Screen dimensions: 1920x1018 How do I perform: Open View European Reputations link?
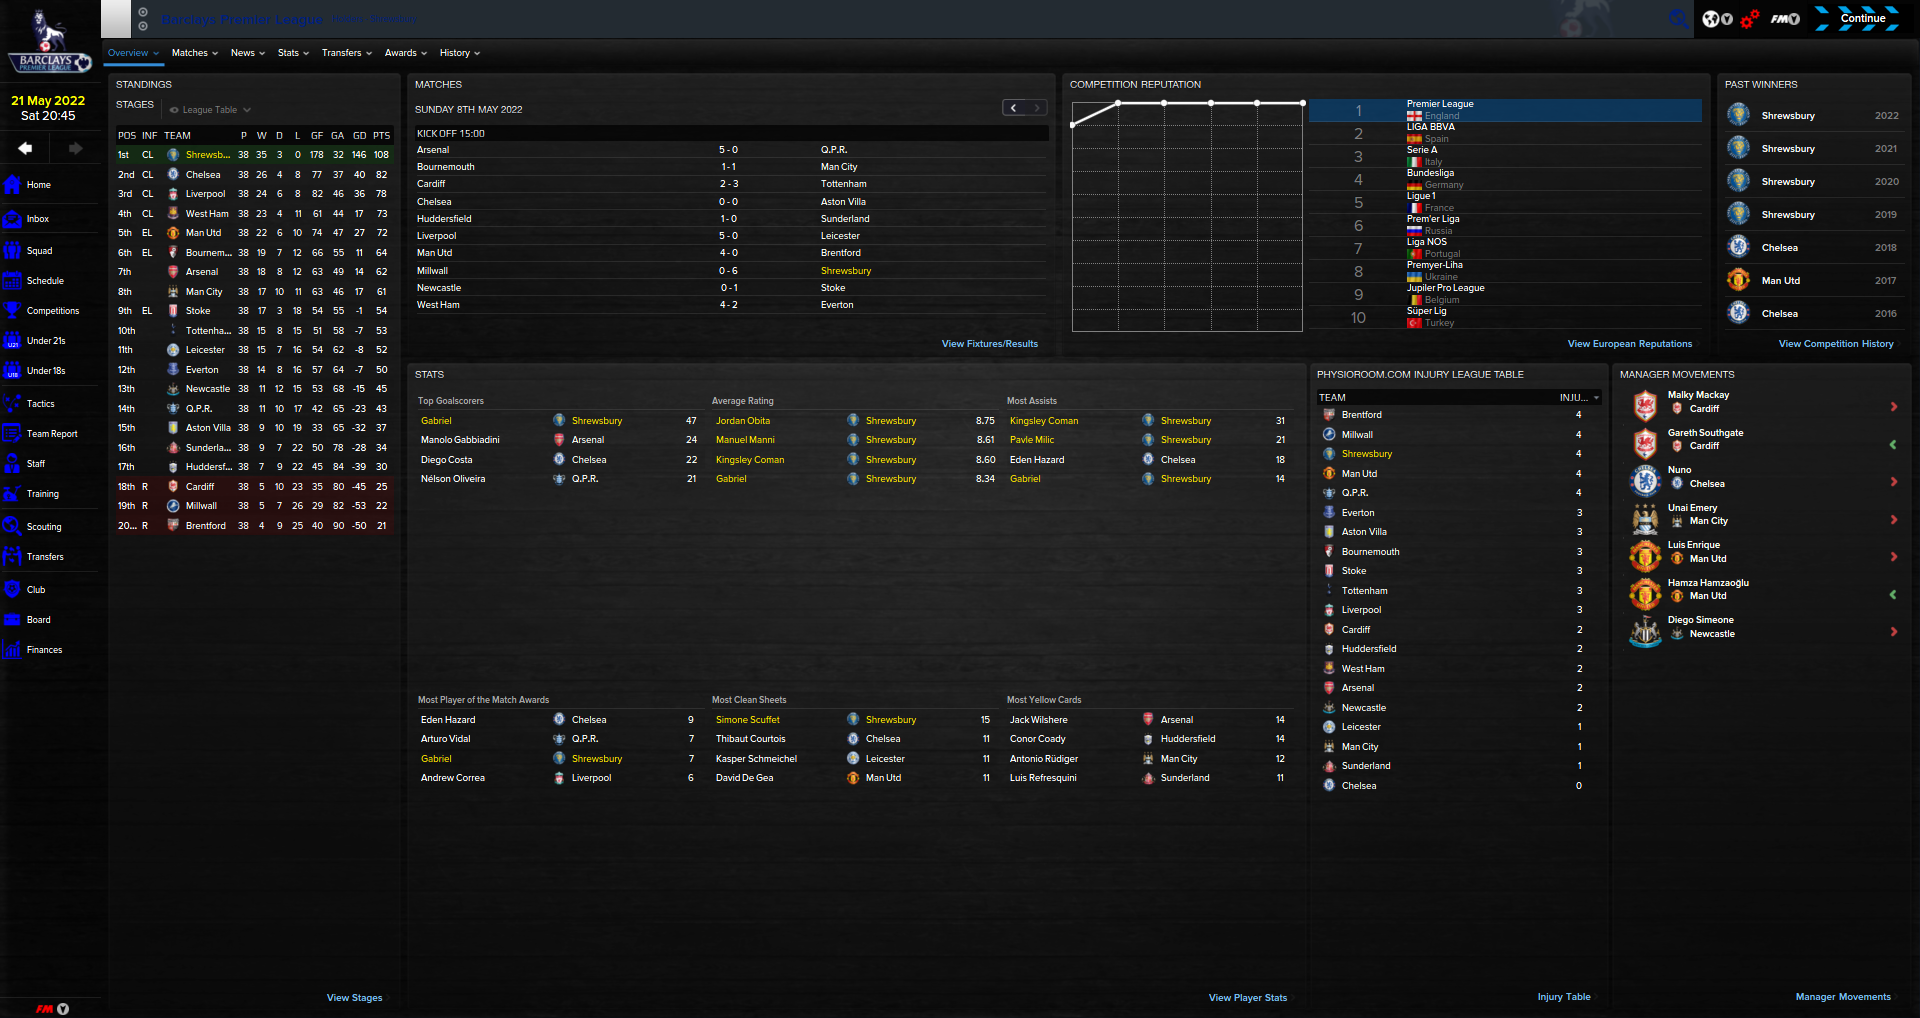coord(1630,344)
